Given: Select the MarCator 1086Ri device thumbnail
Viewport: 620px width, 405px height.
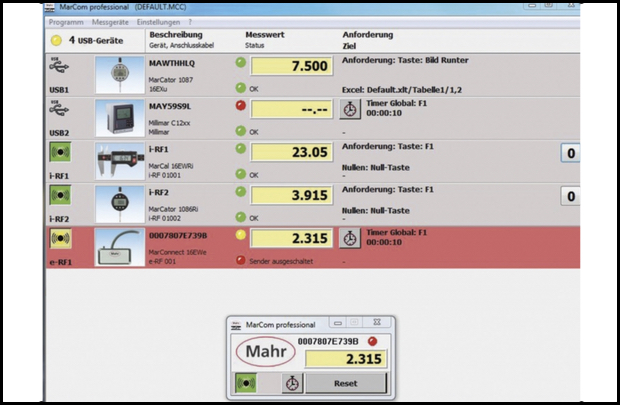Looking at the screenshot, I should coord(119,204).
